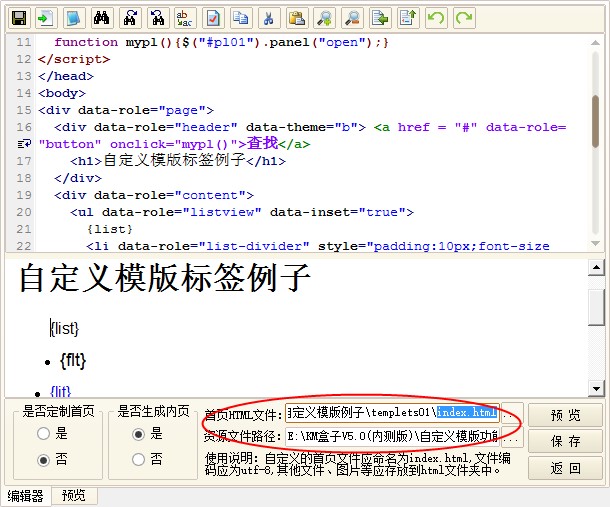Switch to the 预览 tab at bottom
This screenshot has width=610, height=507.
[x=74, y=496]
